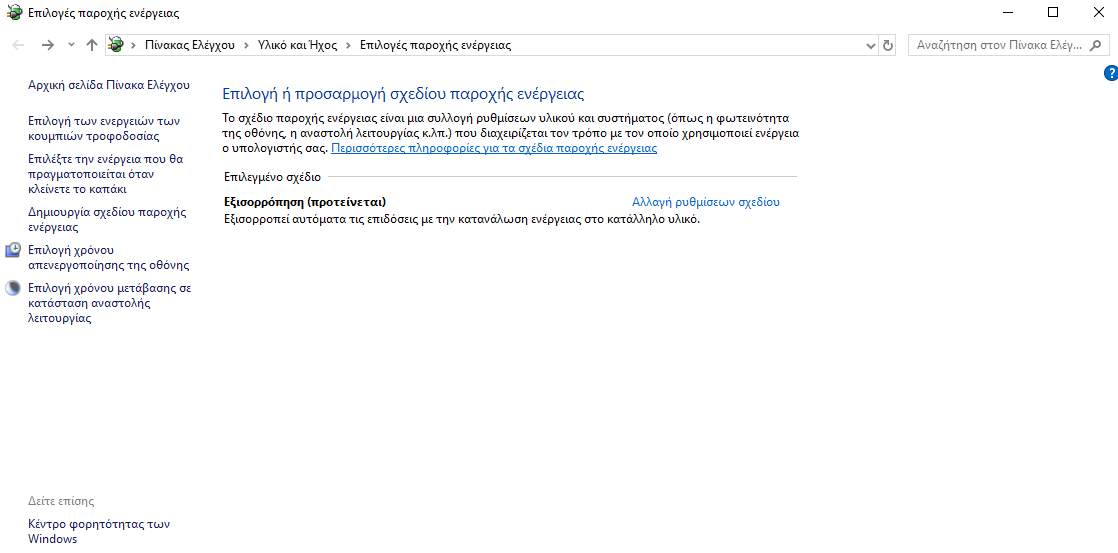
Task: Go up one level with up arrow
Action: click(91, 45)
